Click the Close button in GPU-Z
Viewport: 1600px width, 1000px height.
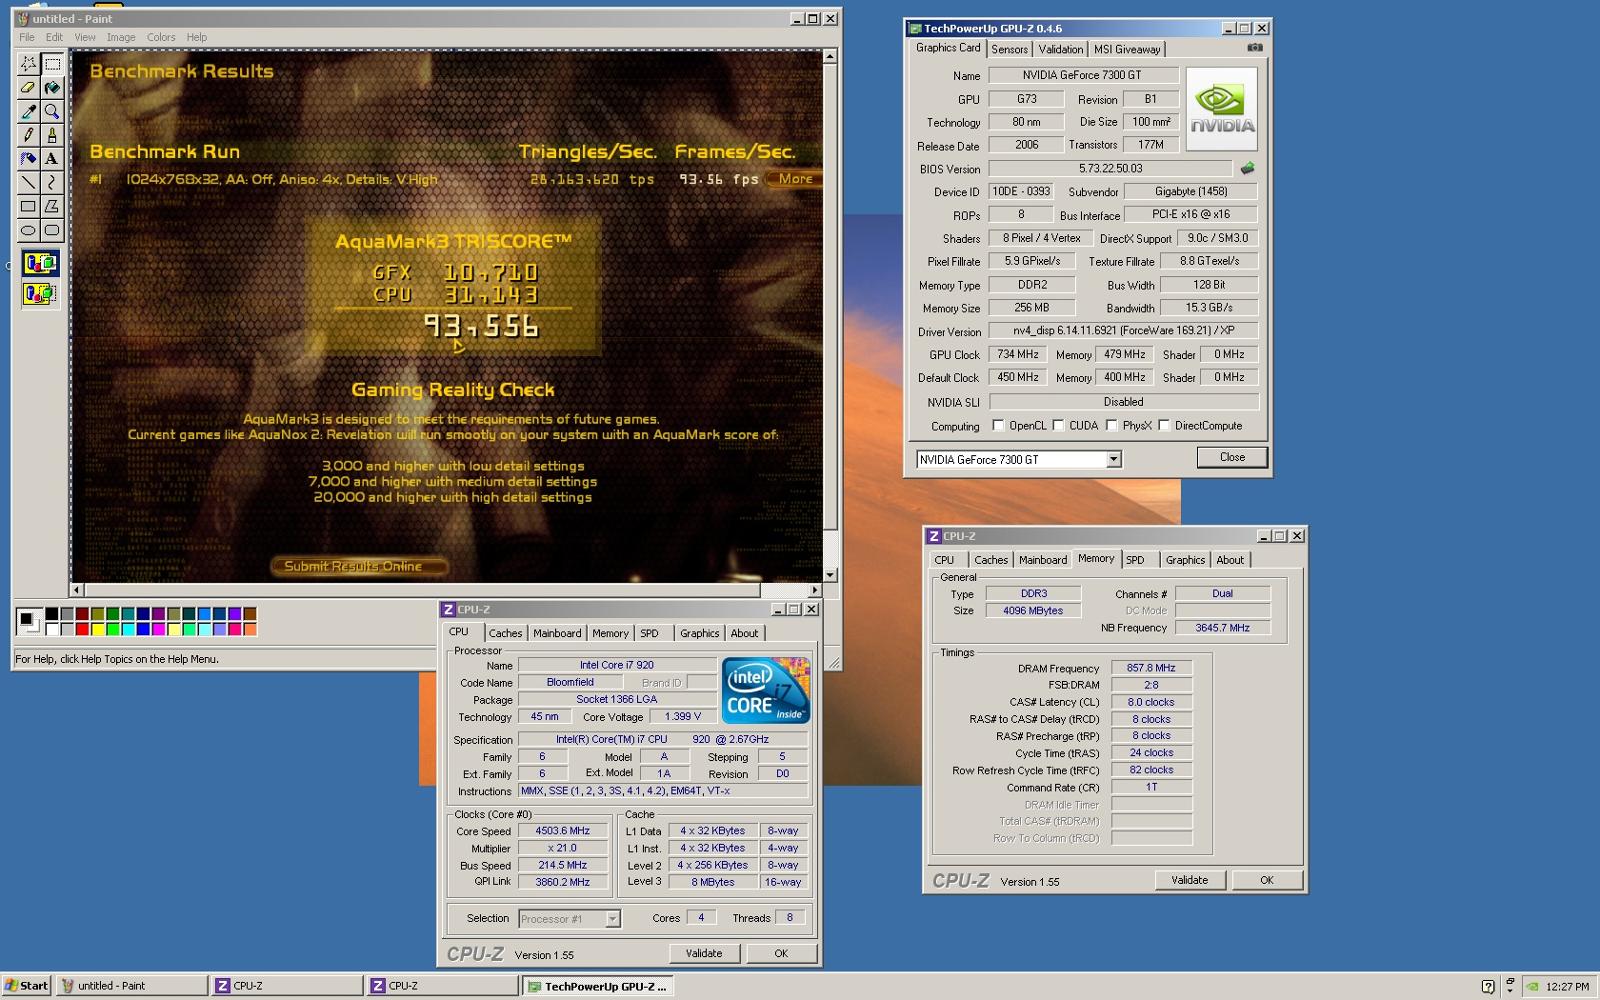pos(1232,457)
